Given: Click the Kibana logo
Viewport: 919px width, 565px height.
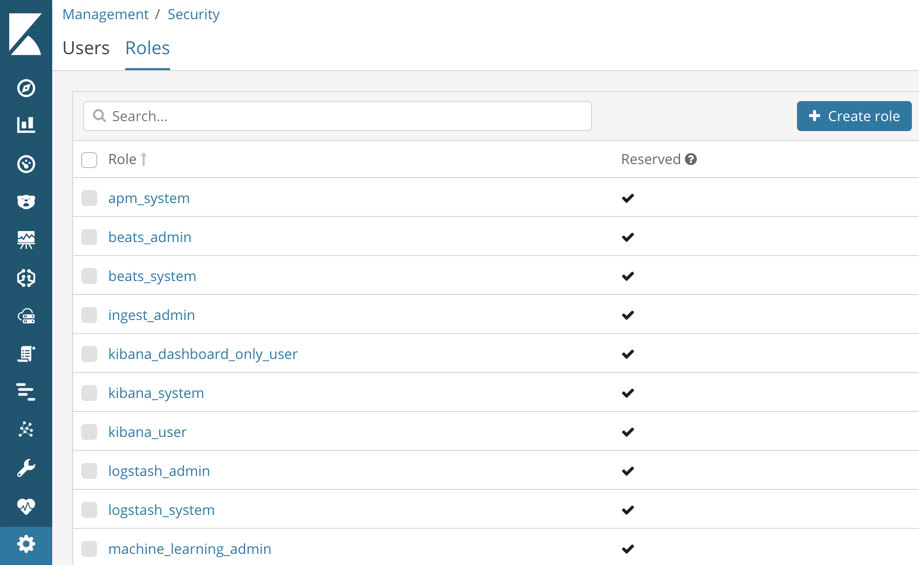Looking at the screenshot, I should pyautogui.click(x=26, y=33).
